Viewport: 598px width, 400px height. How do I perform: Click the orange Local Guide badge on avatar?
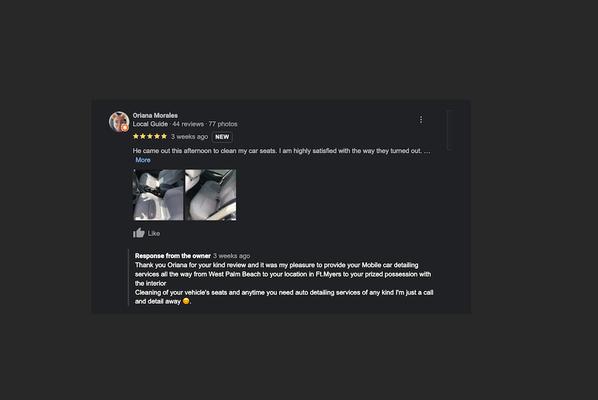125,128
